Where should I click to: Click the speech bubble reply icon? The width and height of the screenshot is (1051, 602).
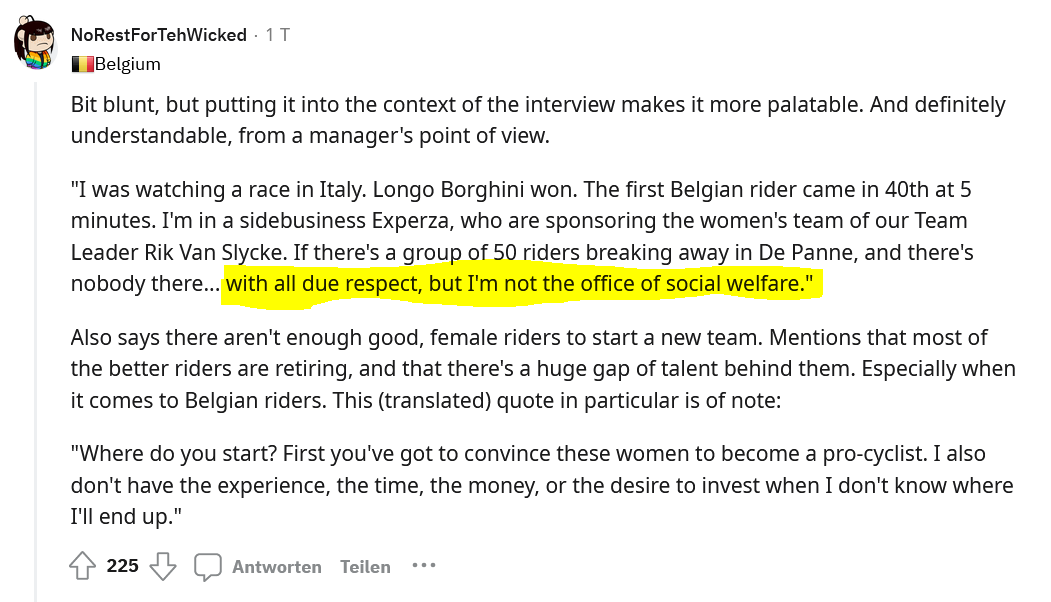pyautogui.click(x=208, y=566)
